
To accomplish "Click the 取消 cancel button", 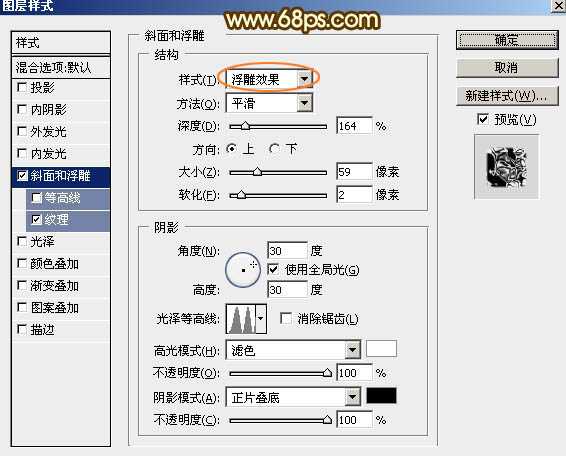I will click(507, 68).
